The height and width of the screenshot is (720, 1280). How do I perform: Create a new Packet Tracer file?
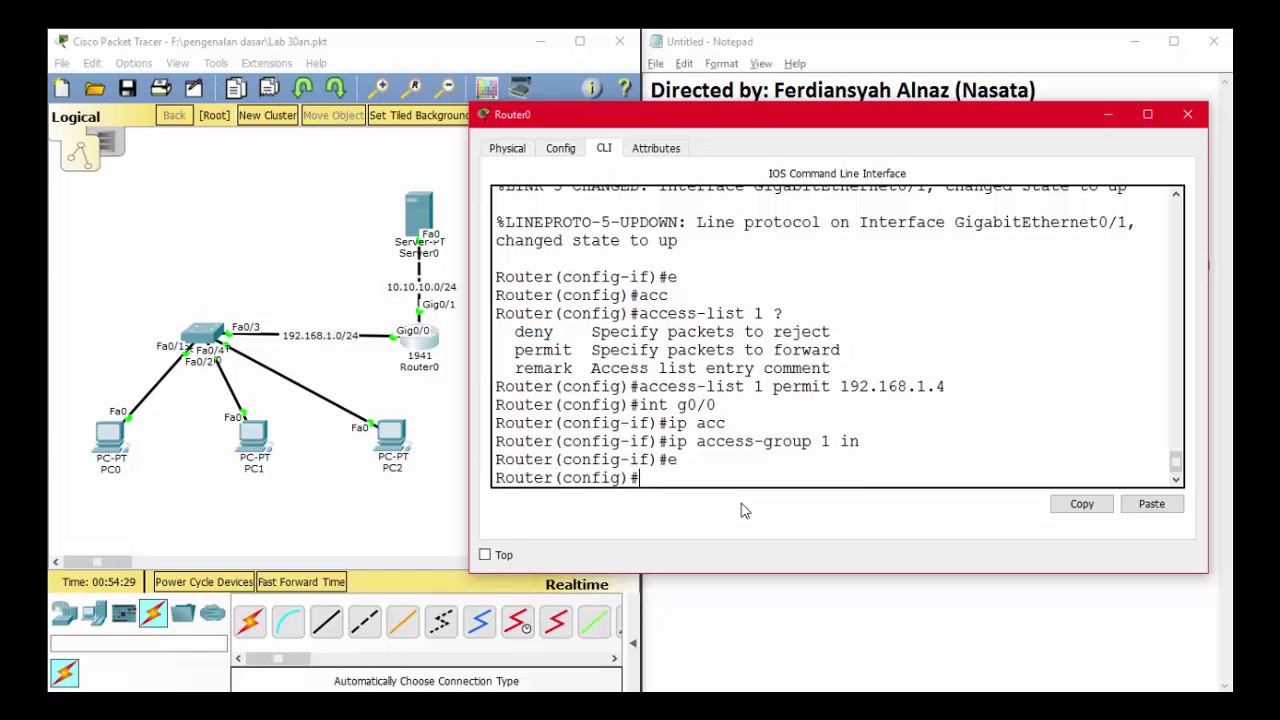pyautogui.click(x=62, y=89)
